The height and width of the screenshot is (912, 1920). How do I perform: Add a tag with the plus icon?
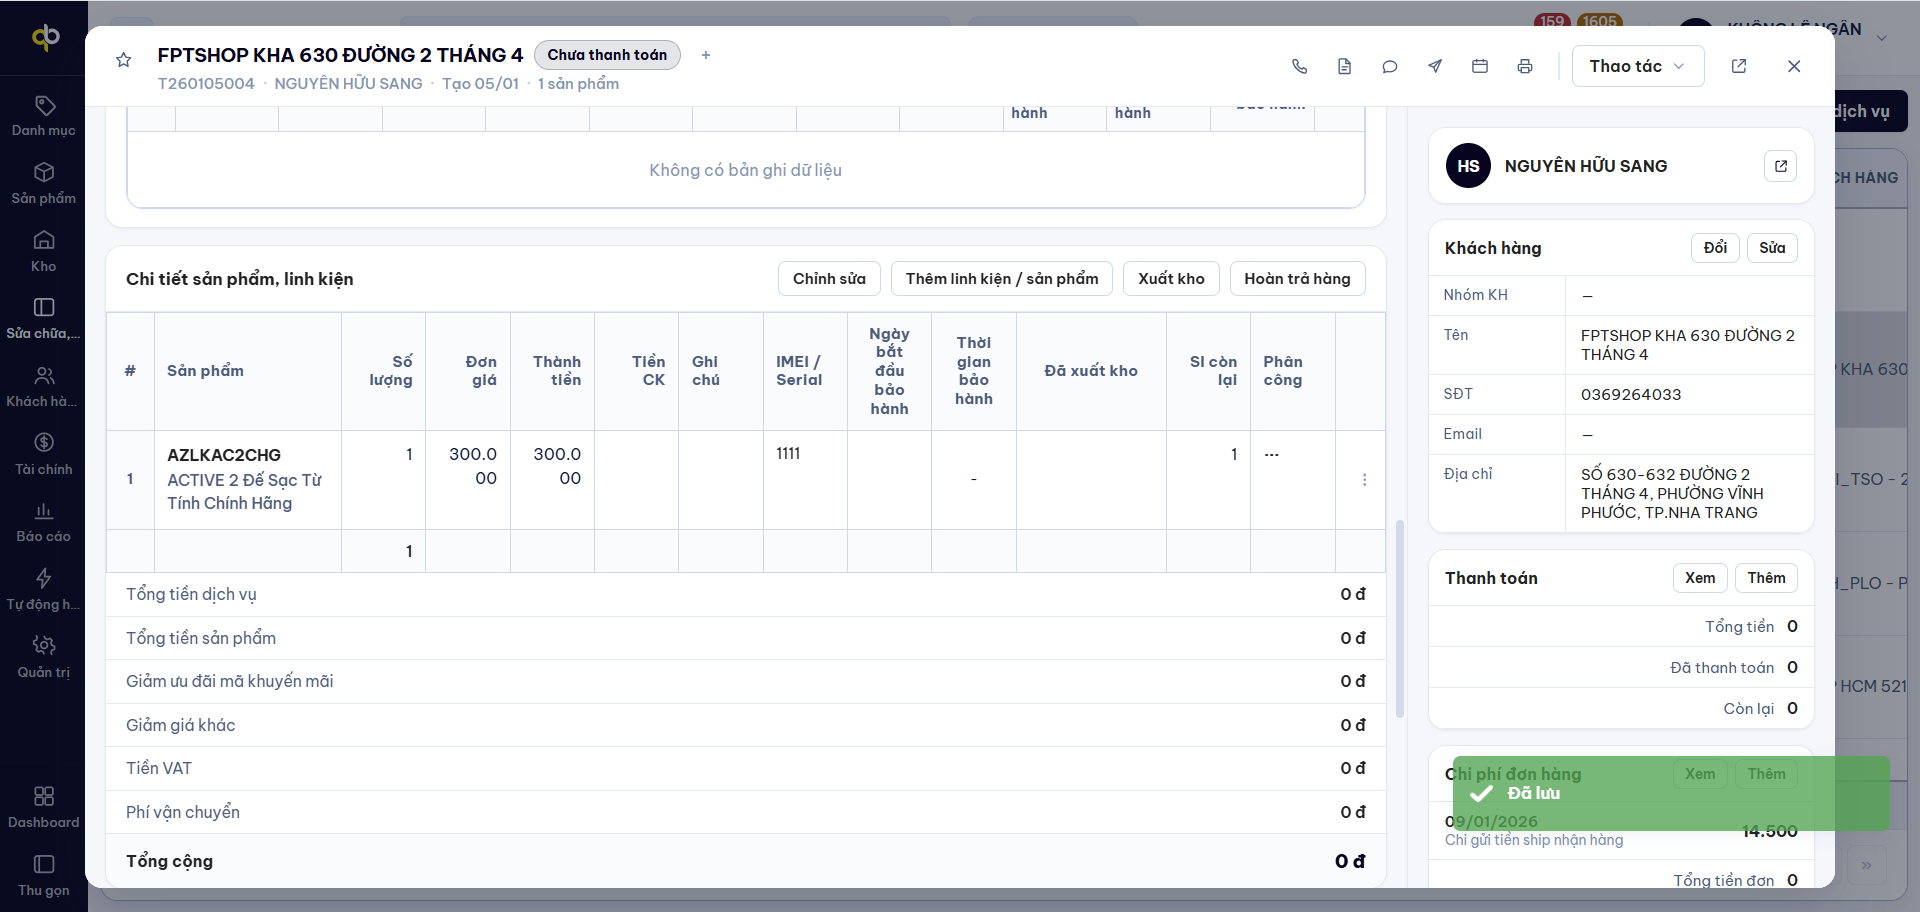(x=706, y=55)
